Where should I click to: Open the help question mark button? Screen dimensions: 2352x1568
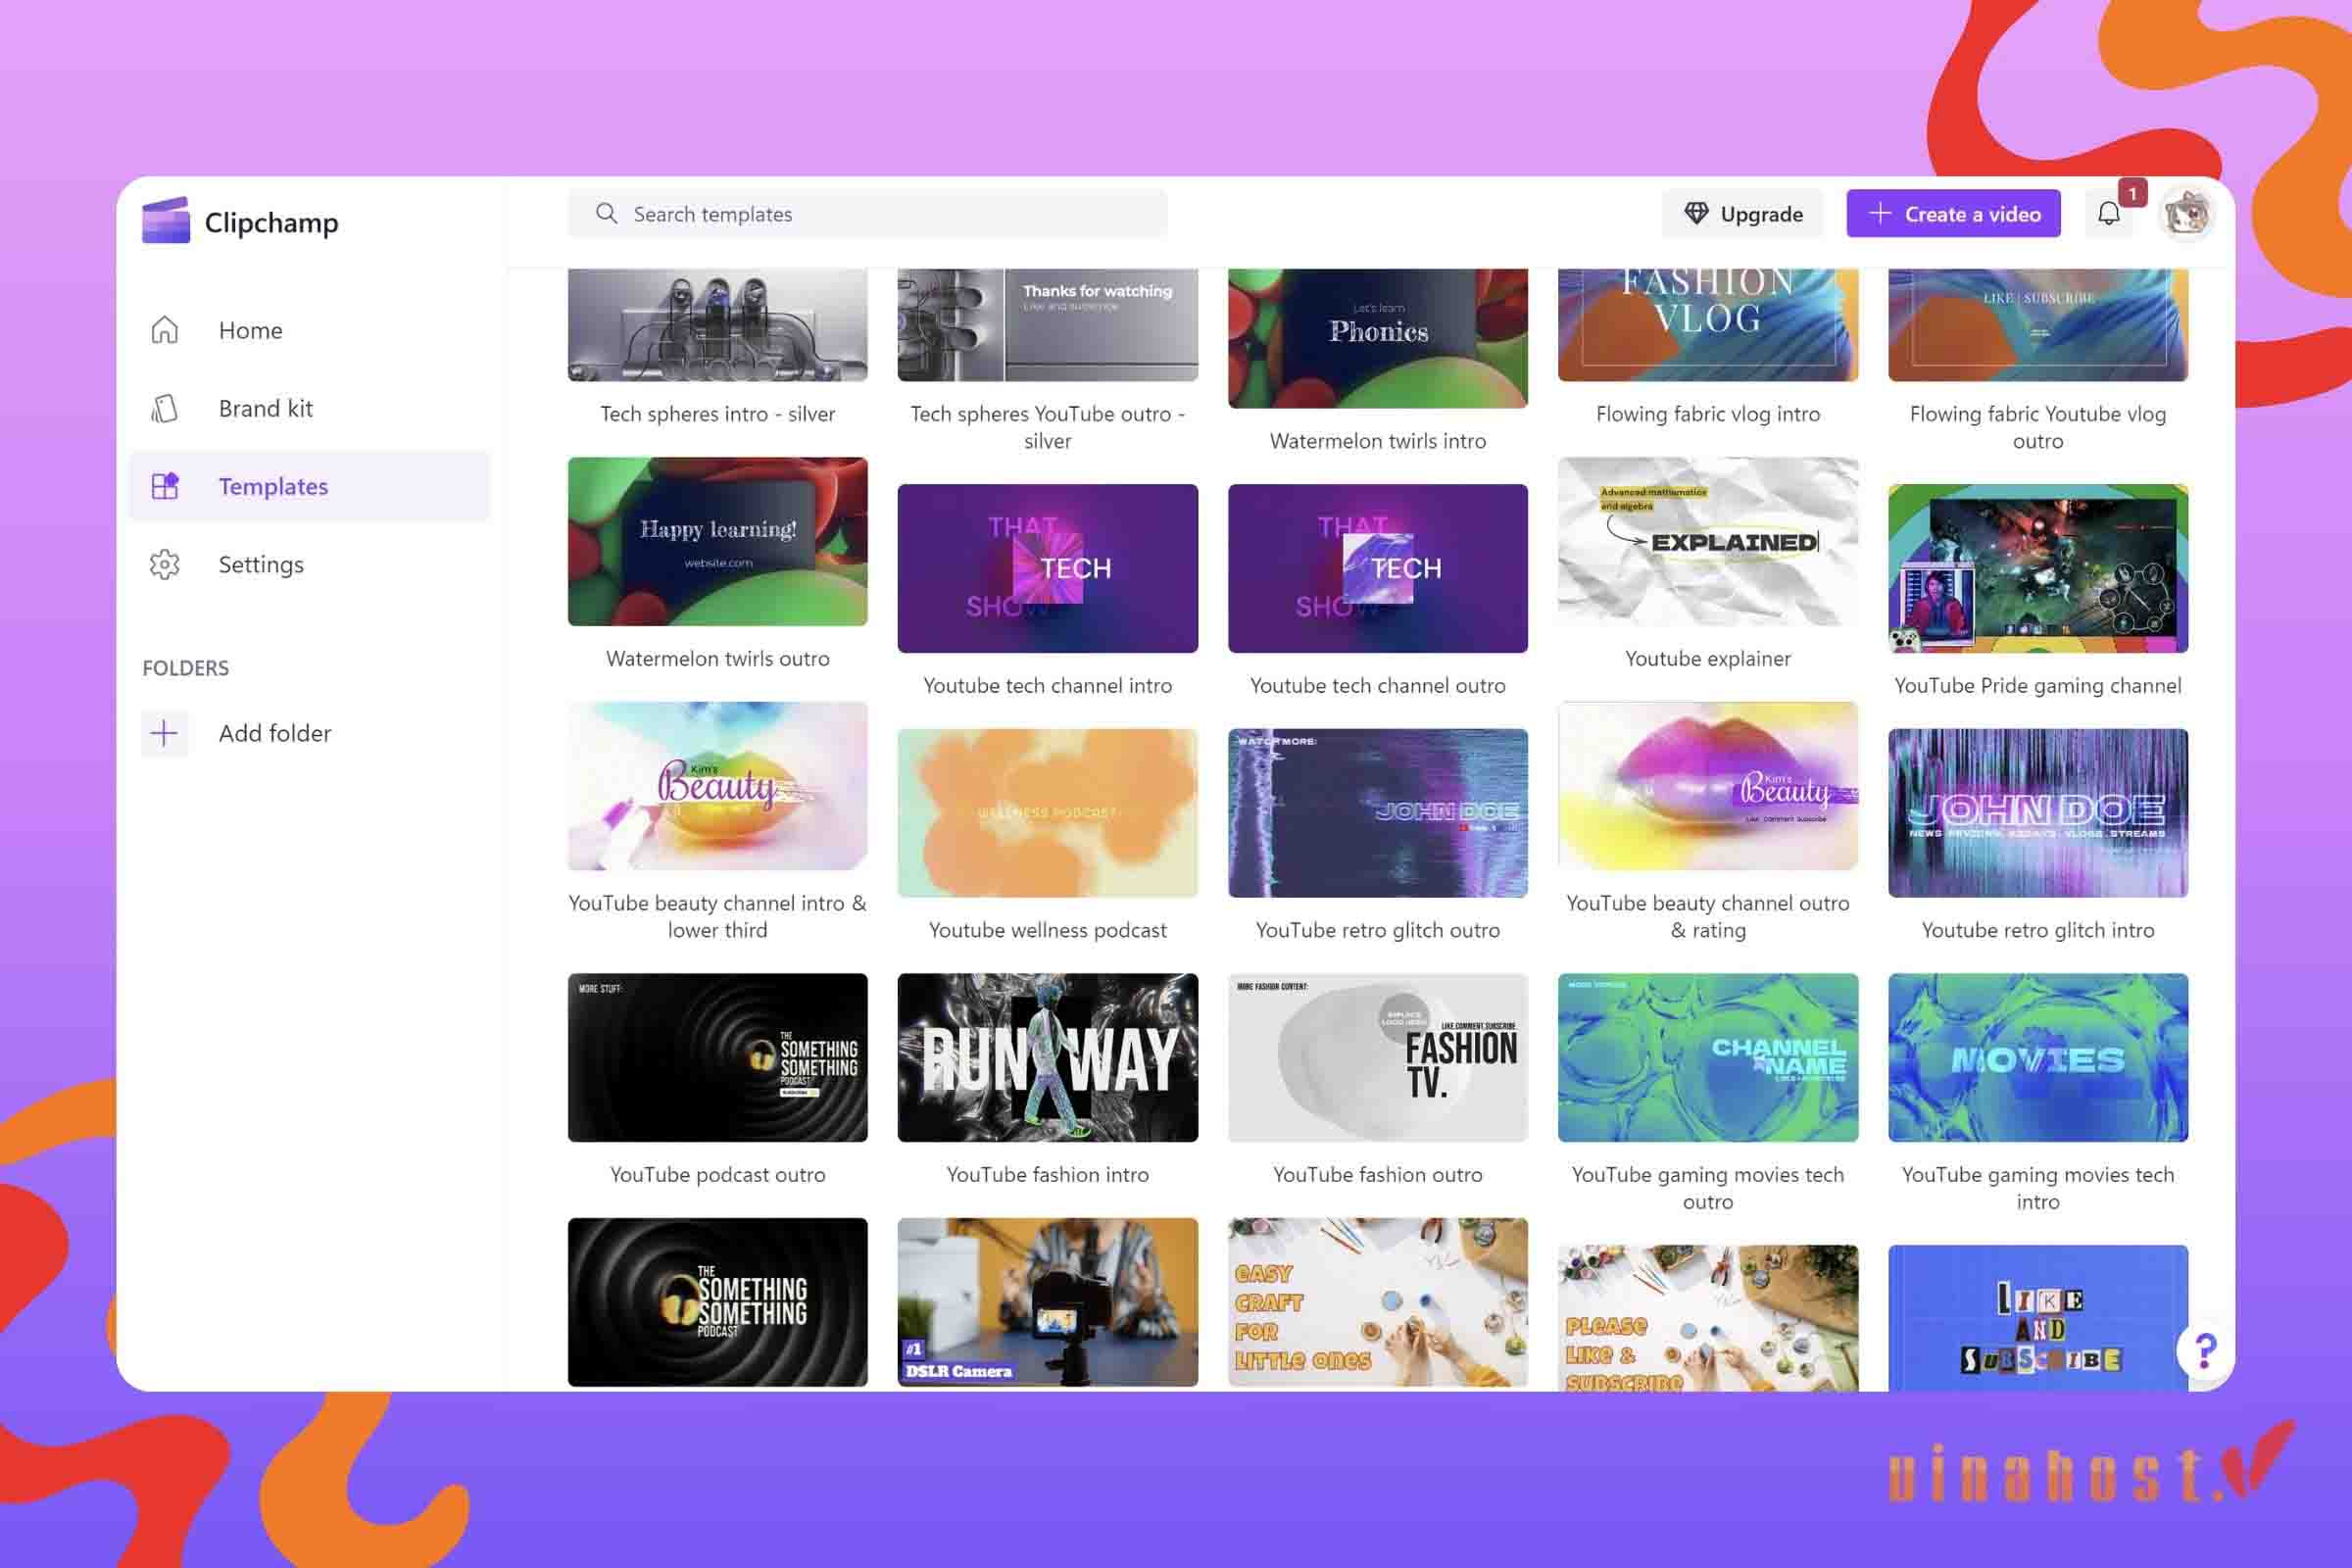point(2205,1351)
